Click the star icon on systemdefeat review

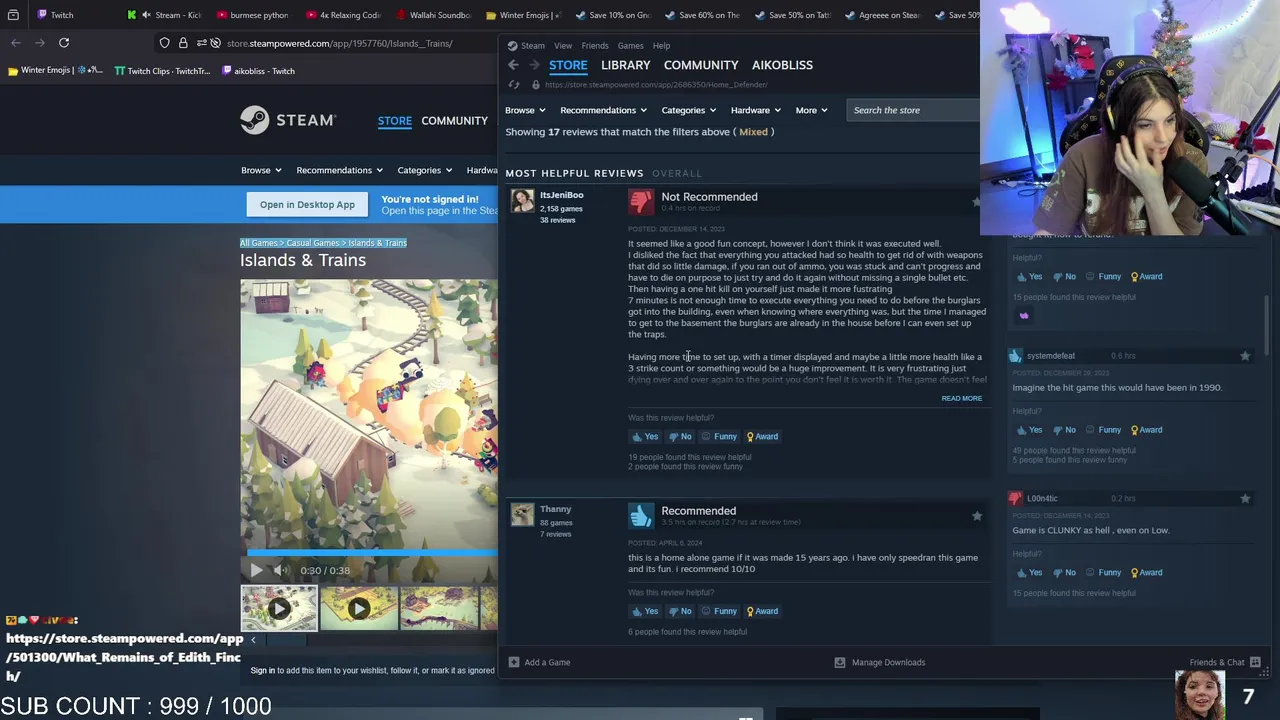pyautogui.click(x=1245, y=356)
